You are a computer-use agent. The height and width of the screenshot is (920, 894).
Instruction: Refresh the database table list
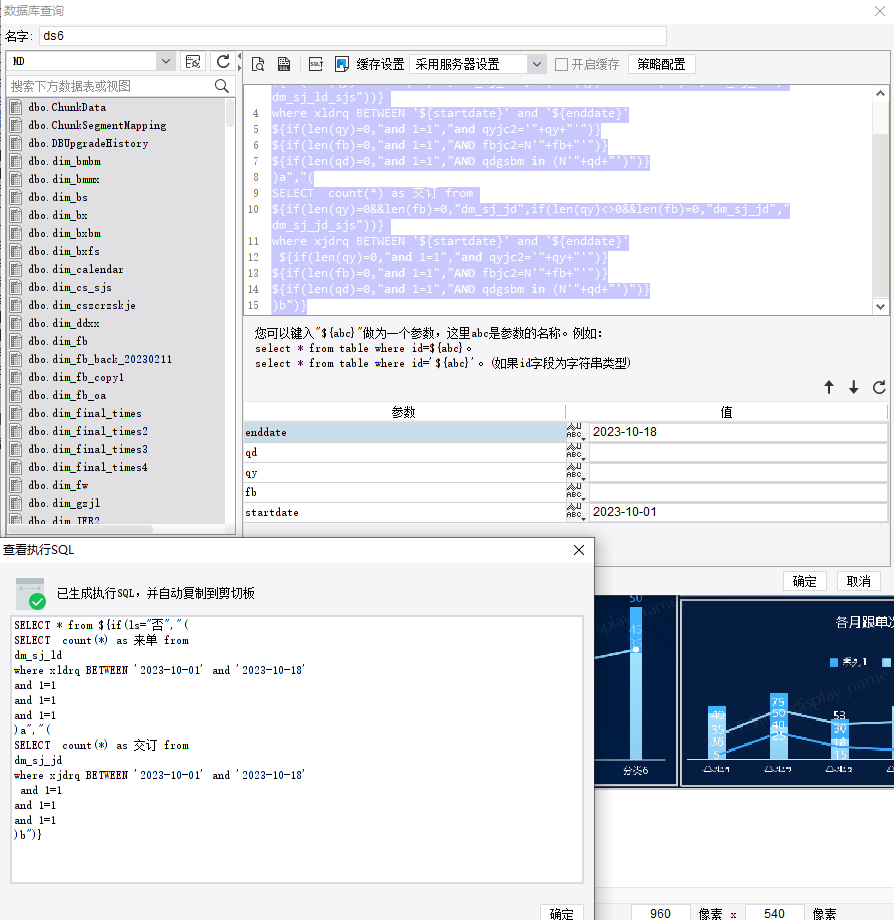click(223, 62)
